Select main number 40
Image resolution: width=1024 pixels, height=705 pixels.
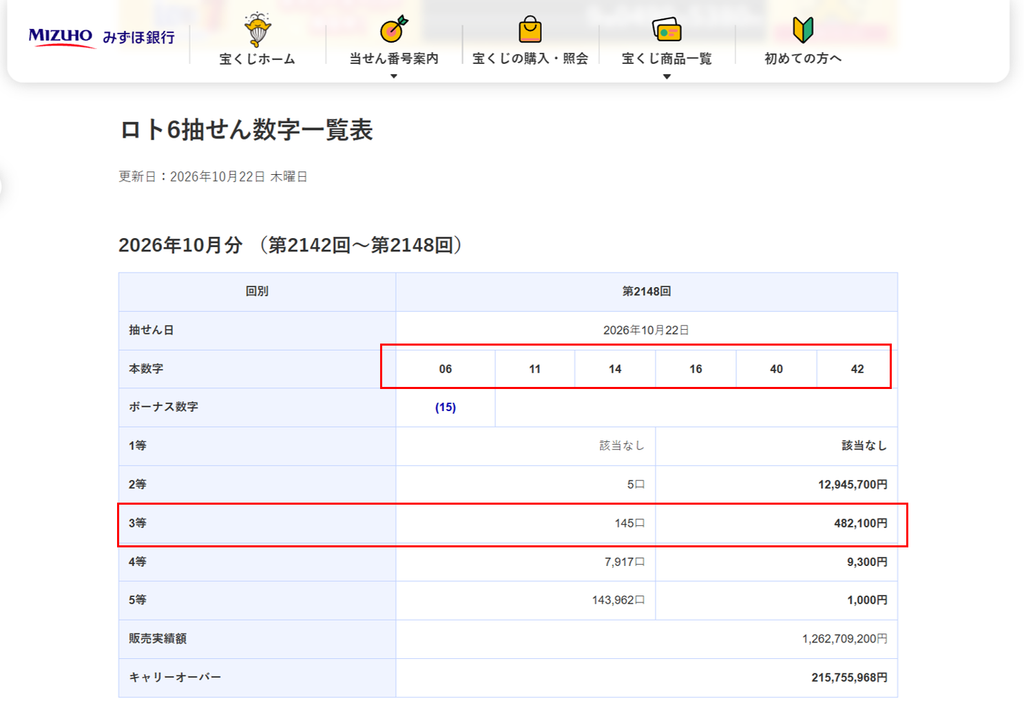point(776,369)
